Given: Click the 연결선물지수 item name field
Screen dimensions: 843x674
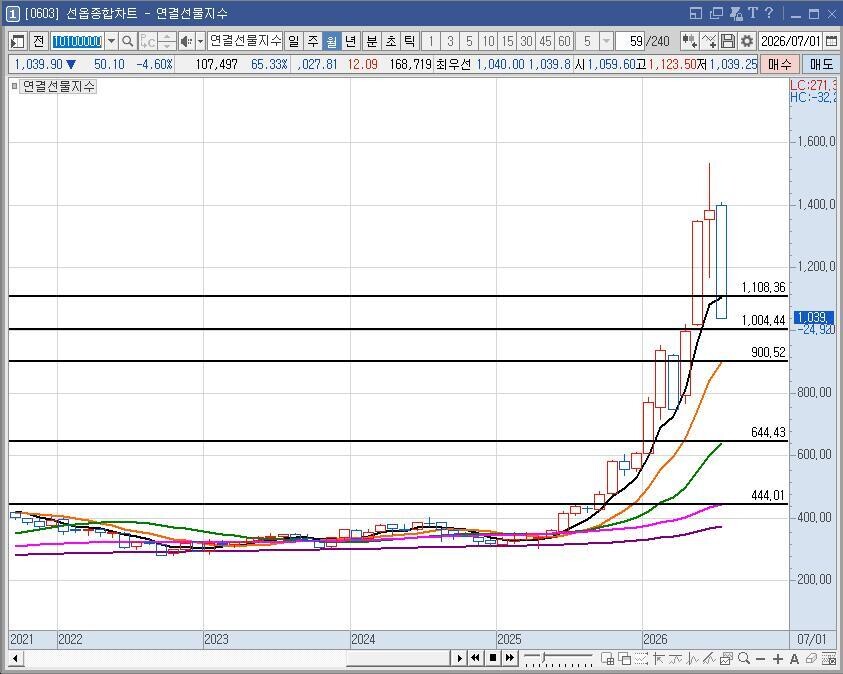Looking at the screenshot, I should (x=245, y=41).
